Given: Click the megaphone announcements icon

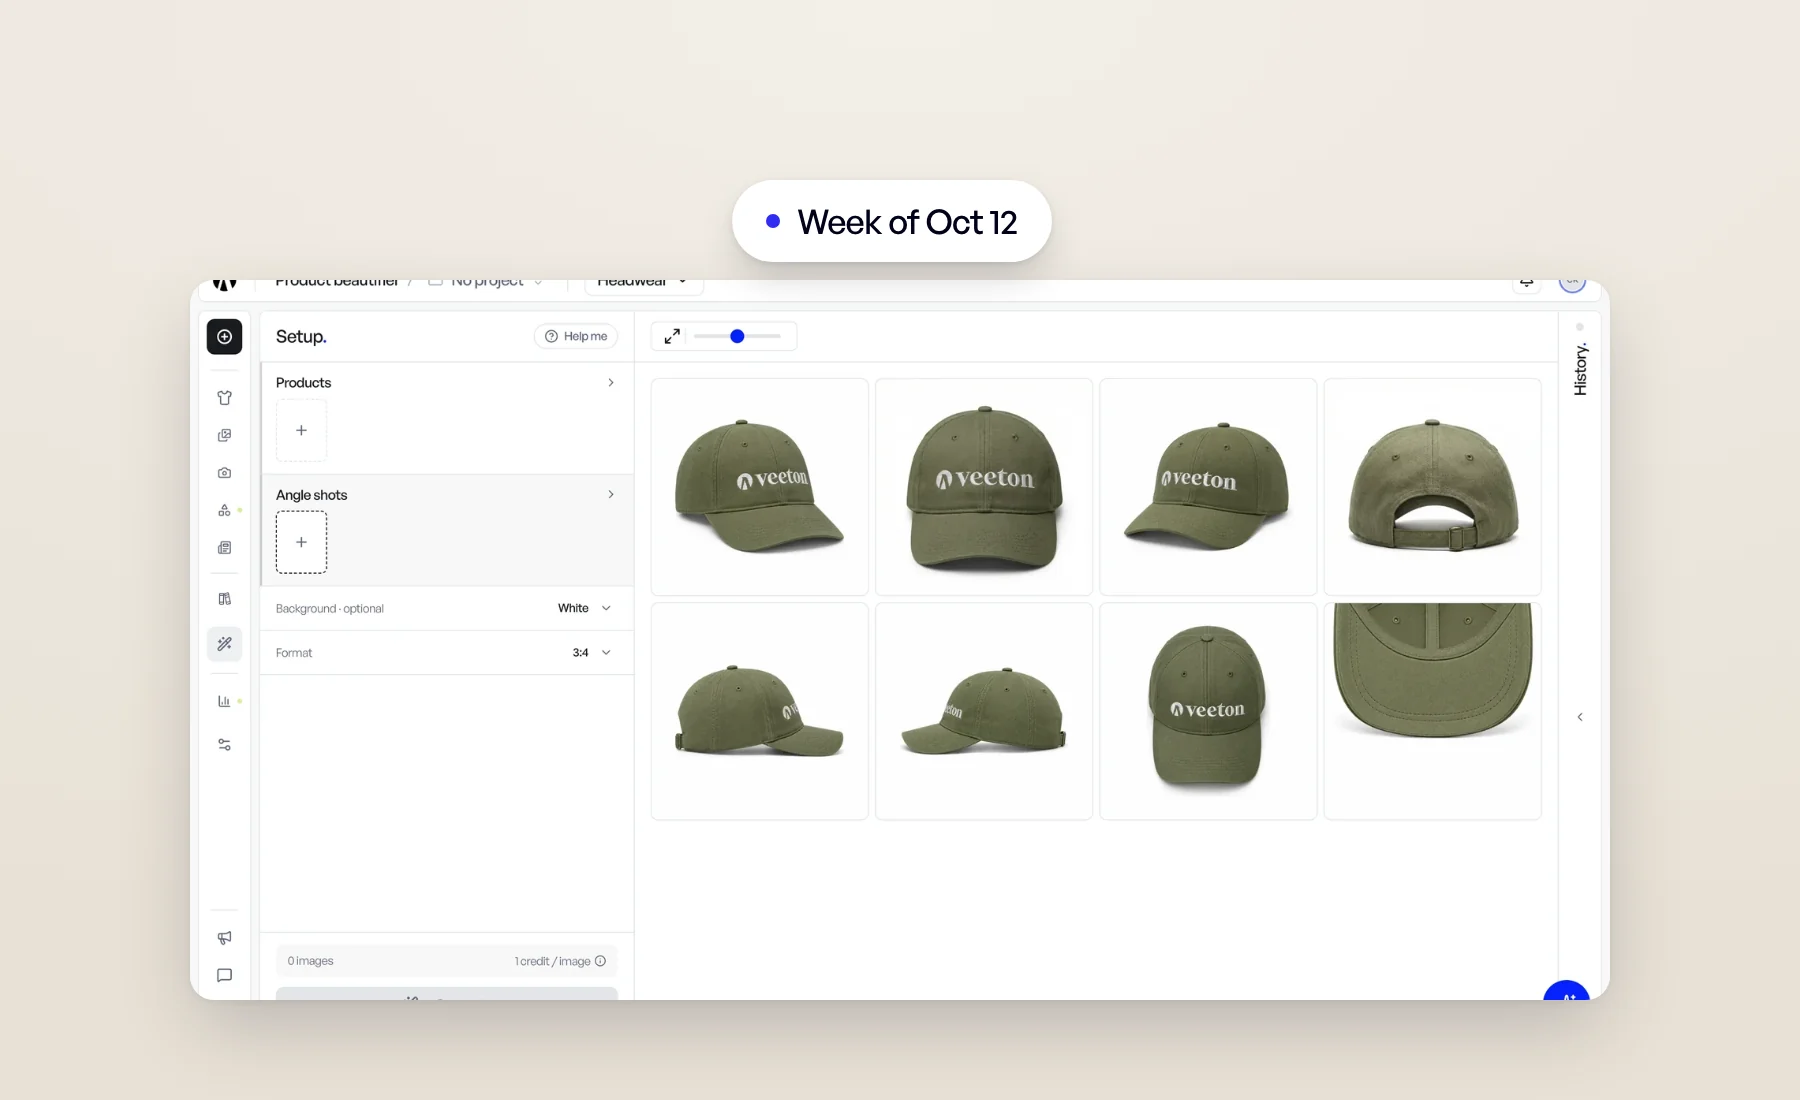Looking at the screenshot, I should pyautogui.click(x=224, y=938).
